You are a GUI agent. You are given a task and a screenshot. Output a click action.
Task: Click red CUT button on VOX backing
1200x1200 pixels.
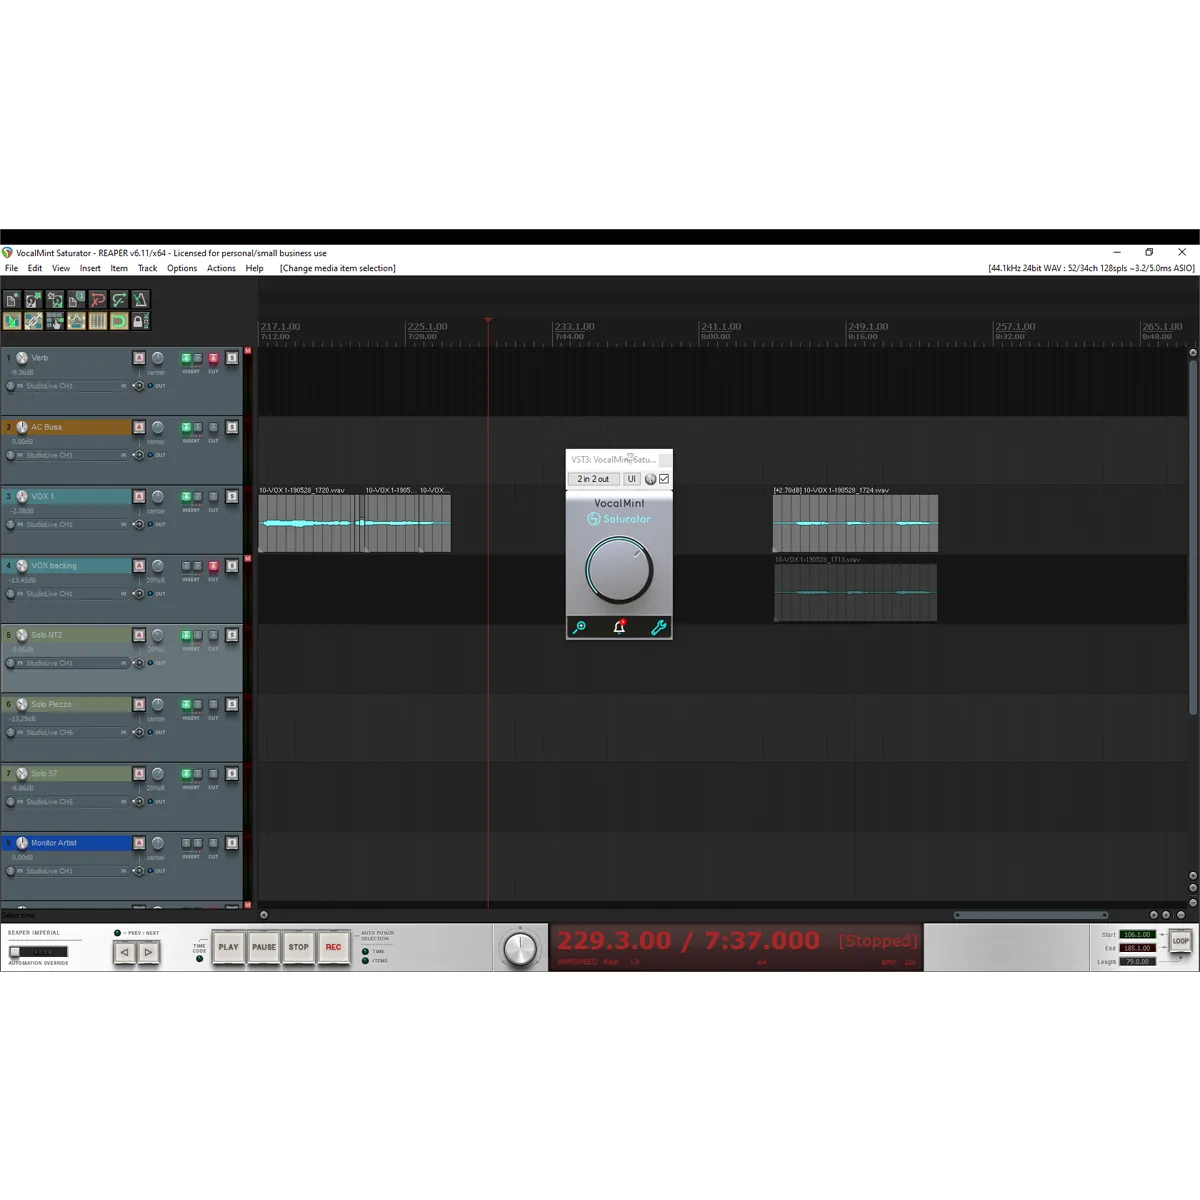(213, 566)
